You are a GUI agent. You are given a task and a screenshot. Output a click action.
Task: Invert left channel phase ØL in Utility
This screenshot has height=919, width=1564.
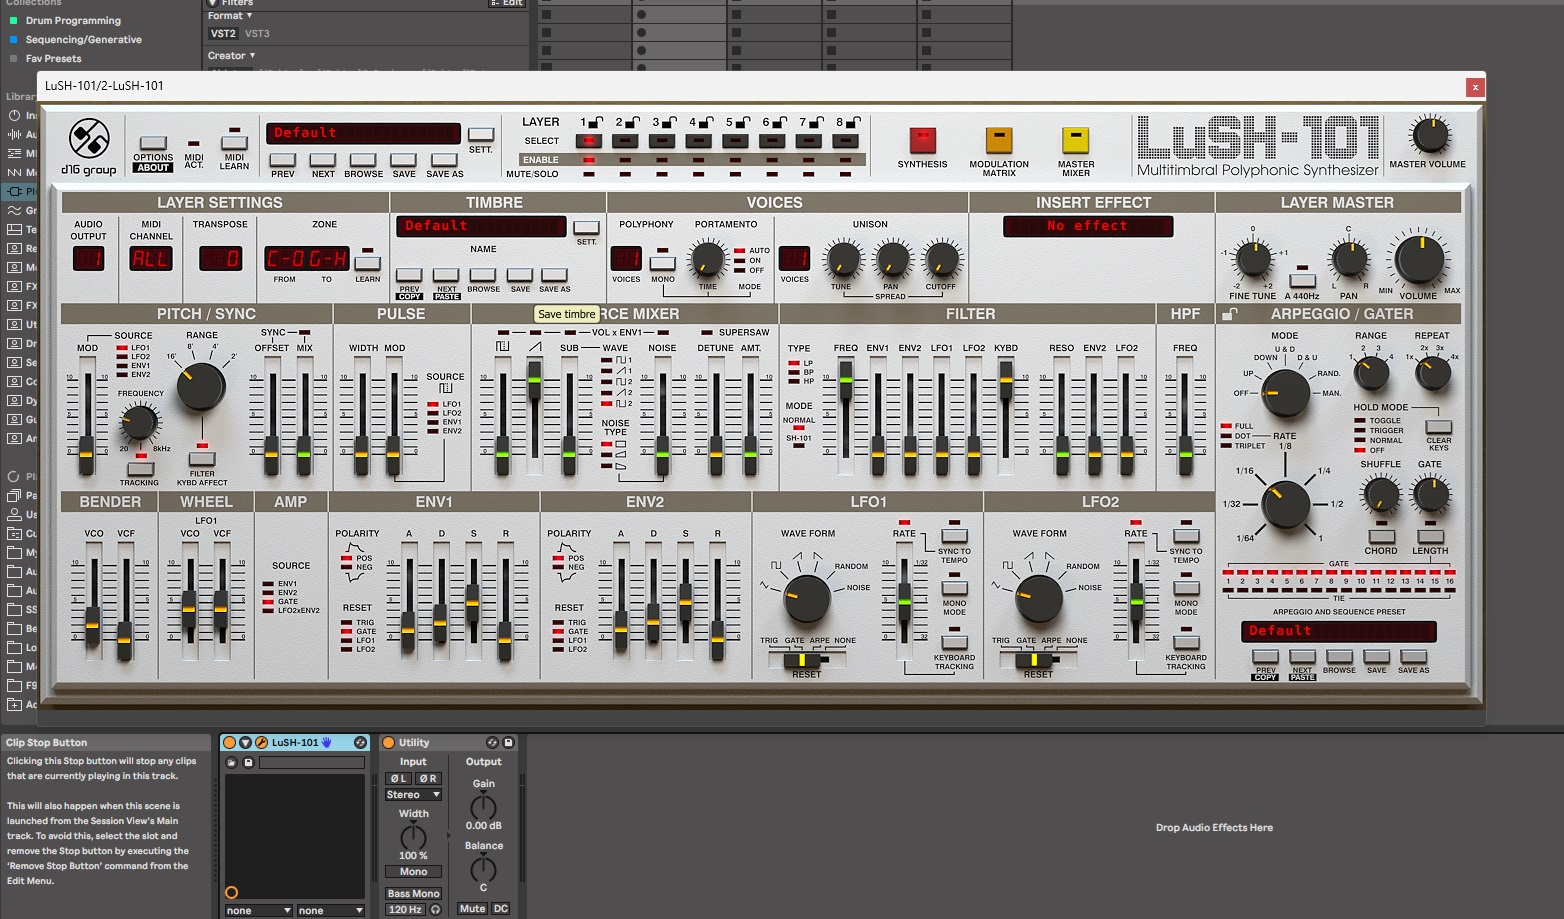pyautogui.click(x=398, y=779)
